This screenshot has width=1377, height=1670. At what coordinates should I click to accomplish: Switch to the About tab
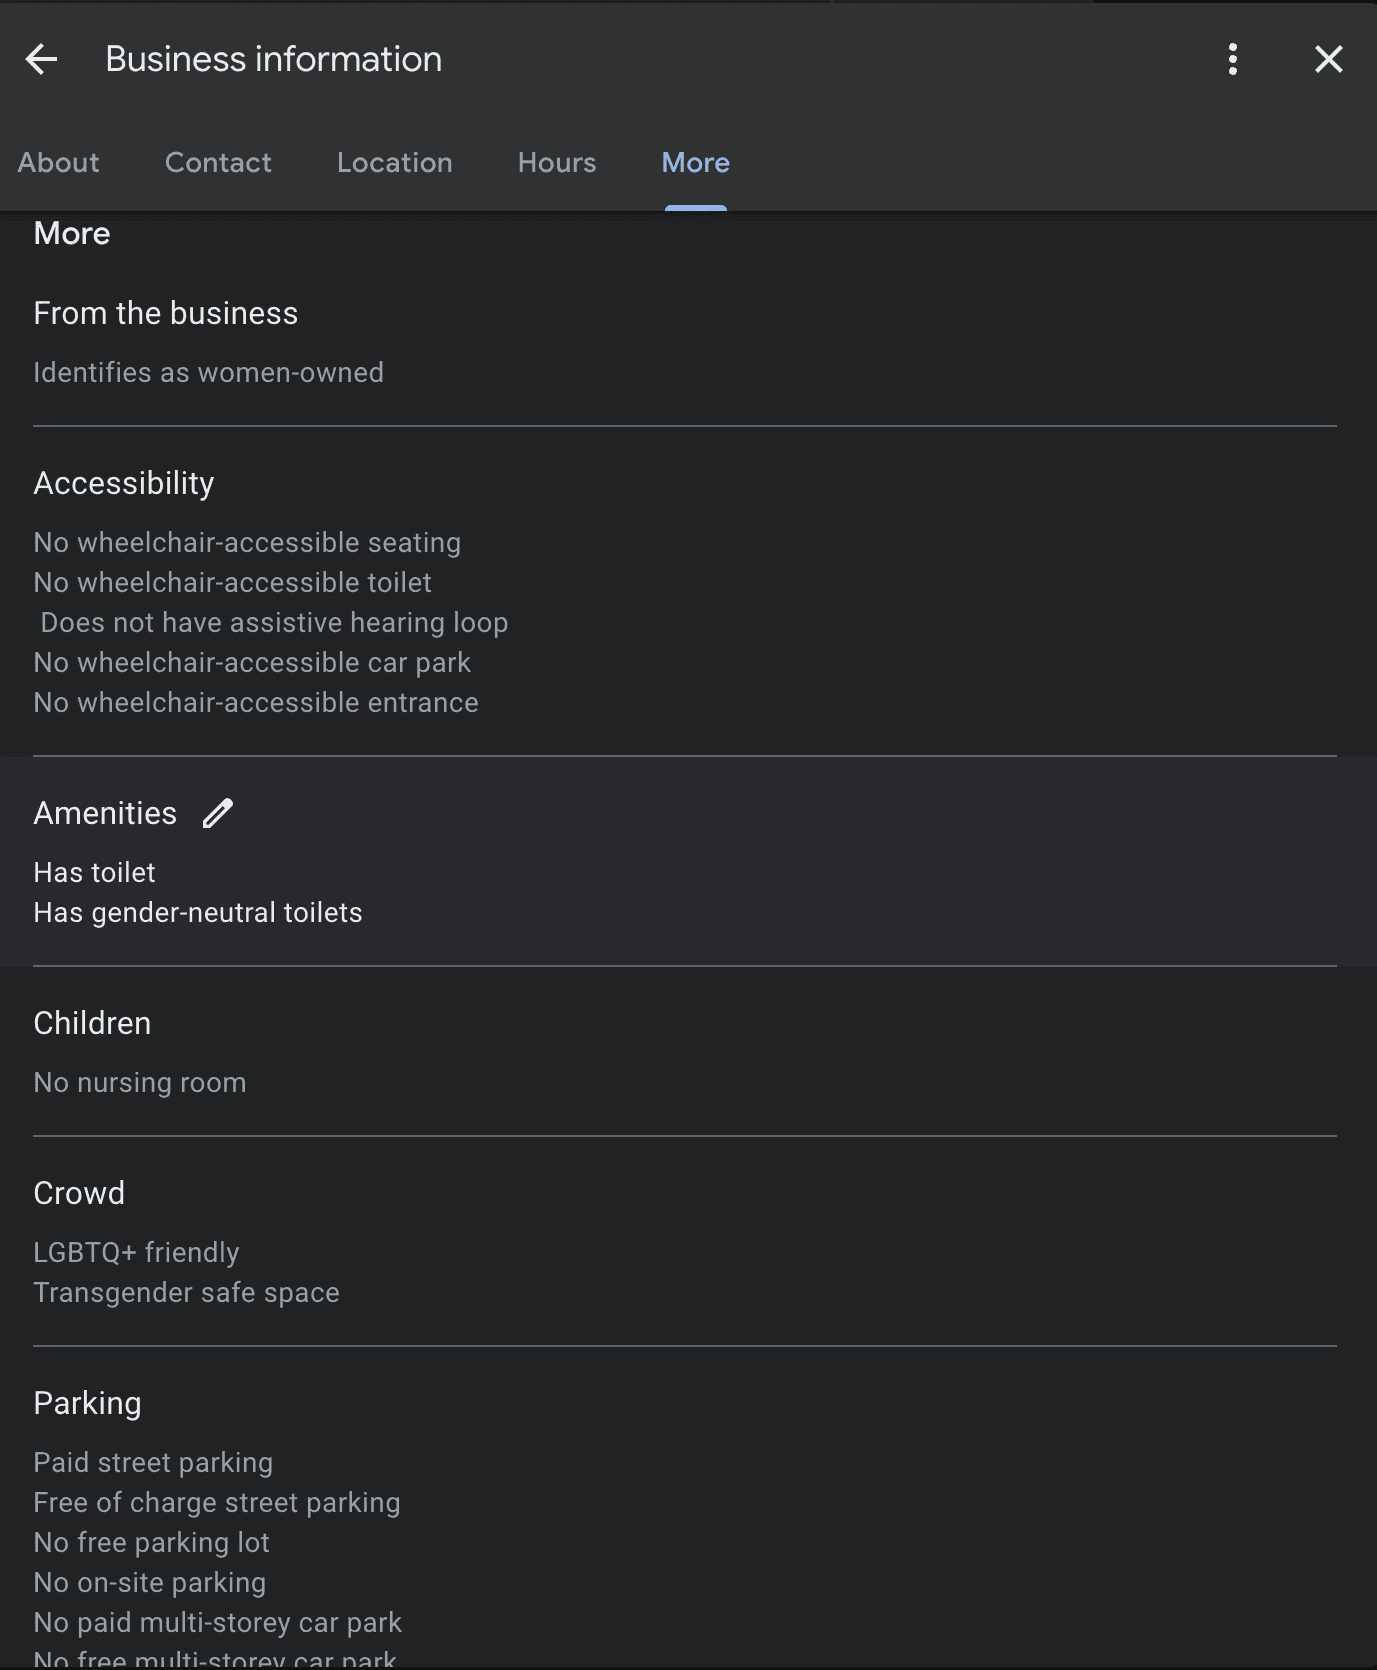coord(58,163)
